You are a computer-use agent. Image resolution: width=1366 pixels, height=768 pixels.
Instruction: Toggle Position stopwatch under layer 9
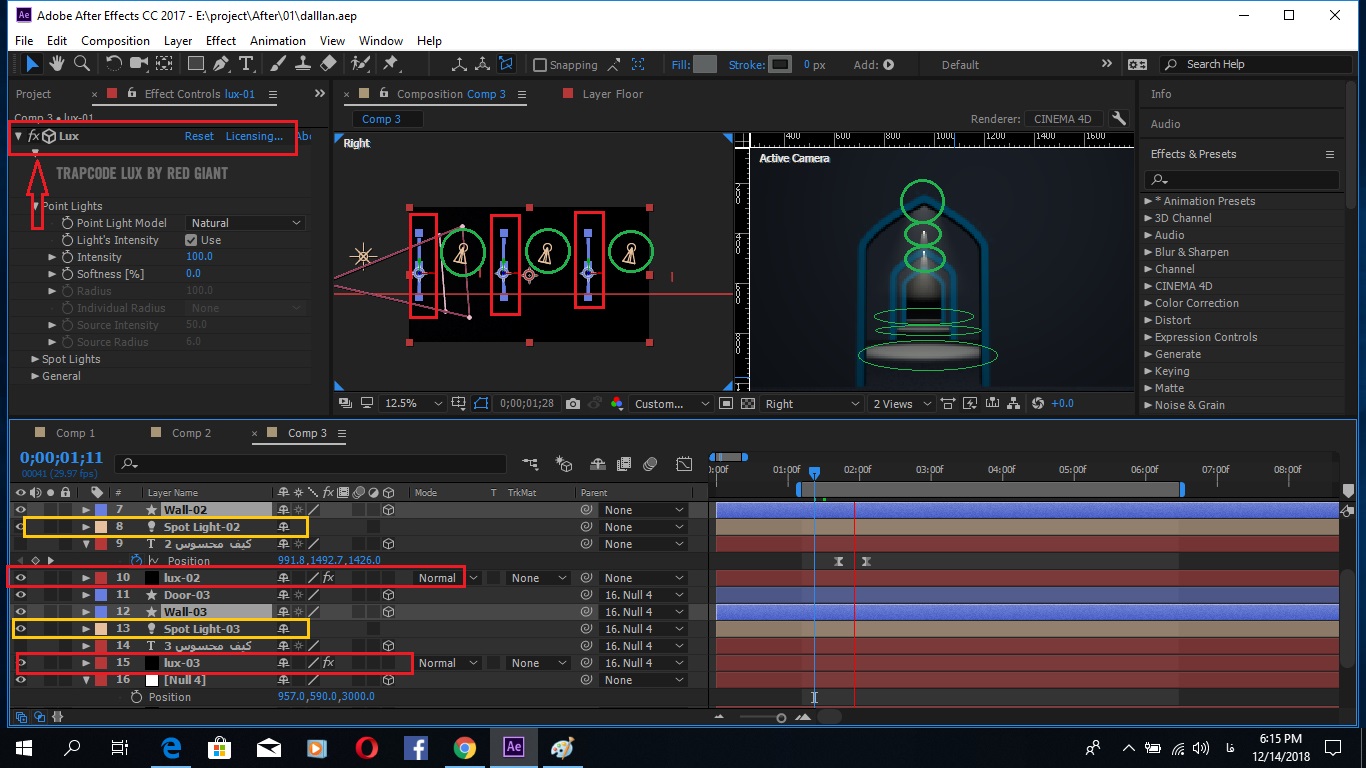point(137,561)
